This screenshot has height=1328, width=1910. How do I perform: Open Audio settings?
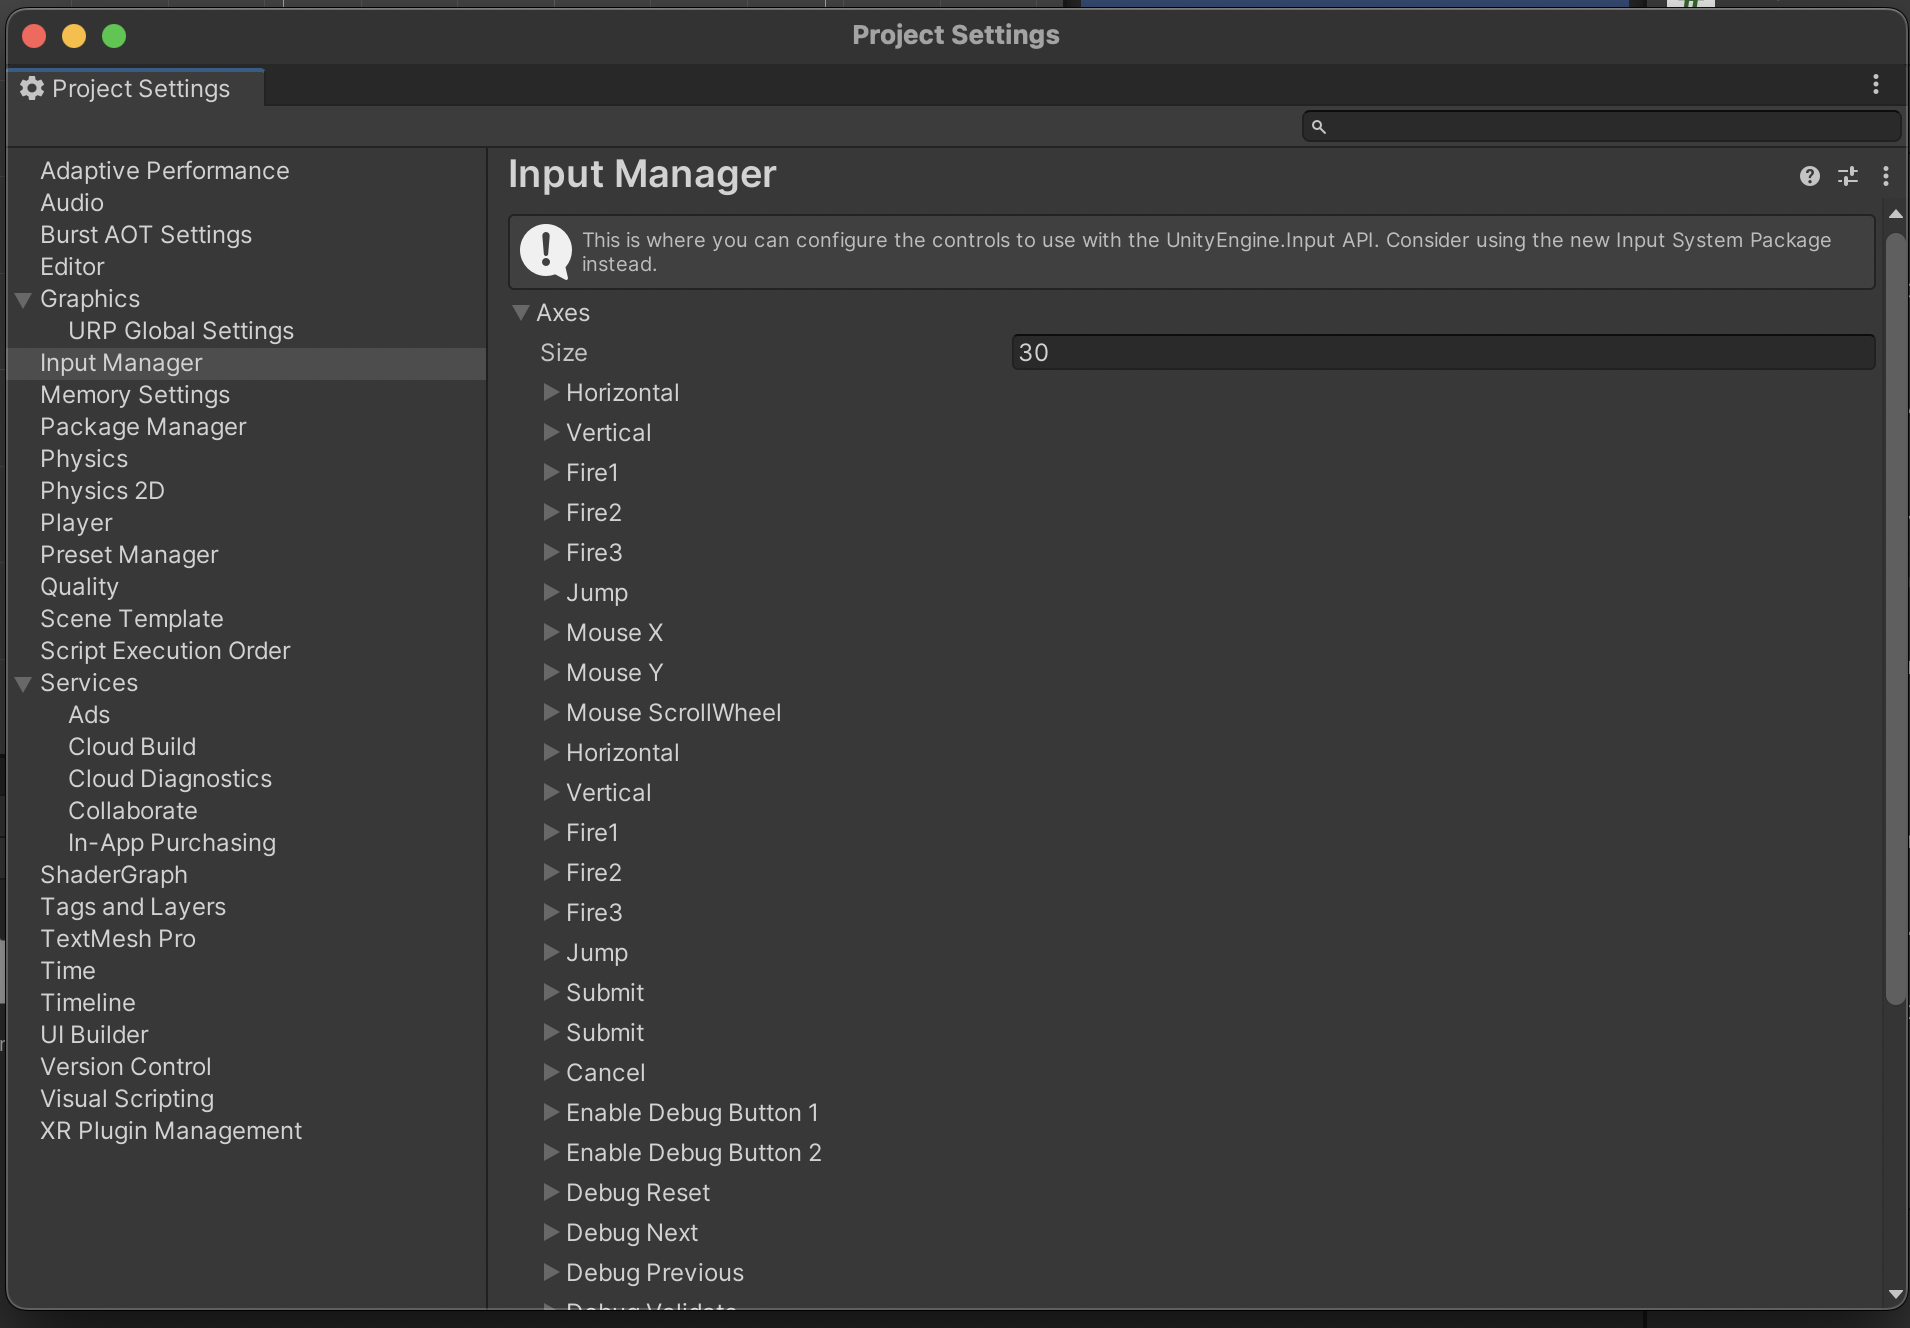[72, 203]
